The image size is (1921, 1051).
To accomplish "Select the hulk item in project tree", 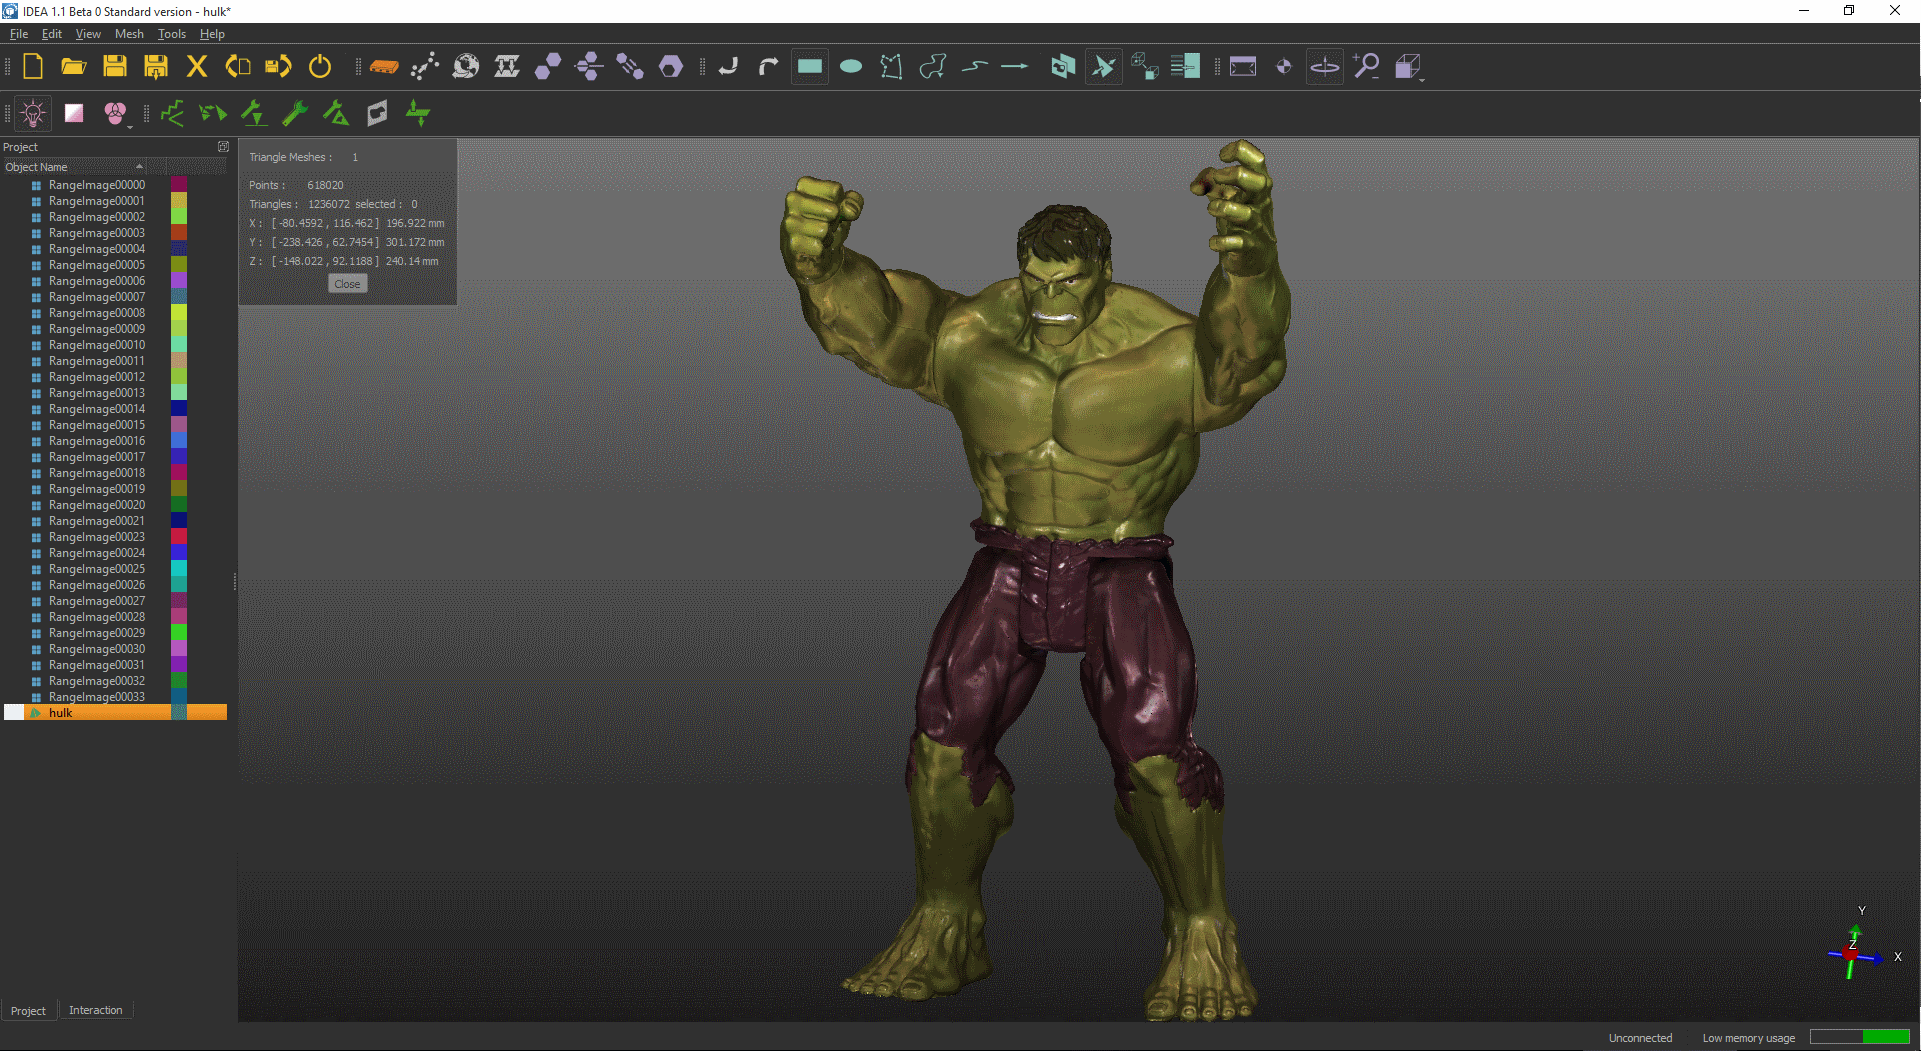I will click(x=61, y=713).
